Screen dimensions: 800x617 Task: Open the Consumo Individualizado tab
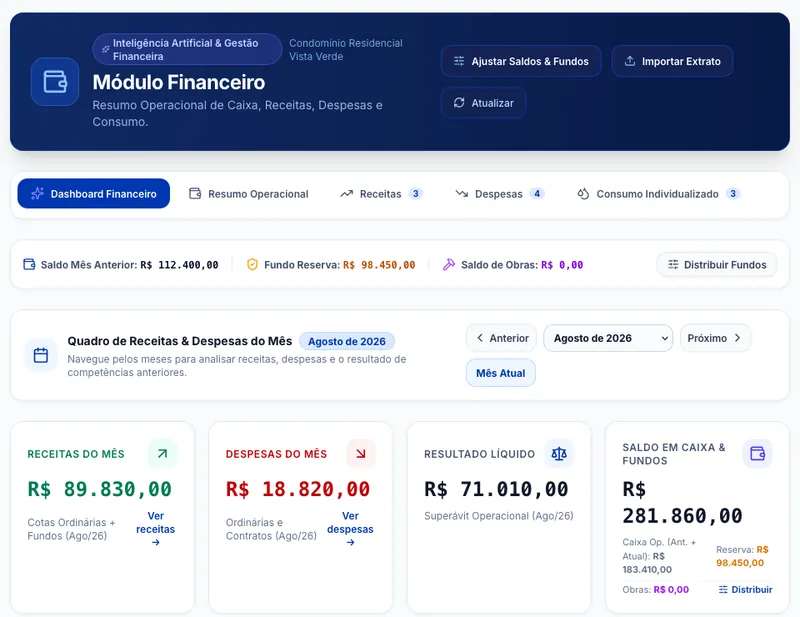659,193
